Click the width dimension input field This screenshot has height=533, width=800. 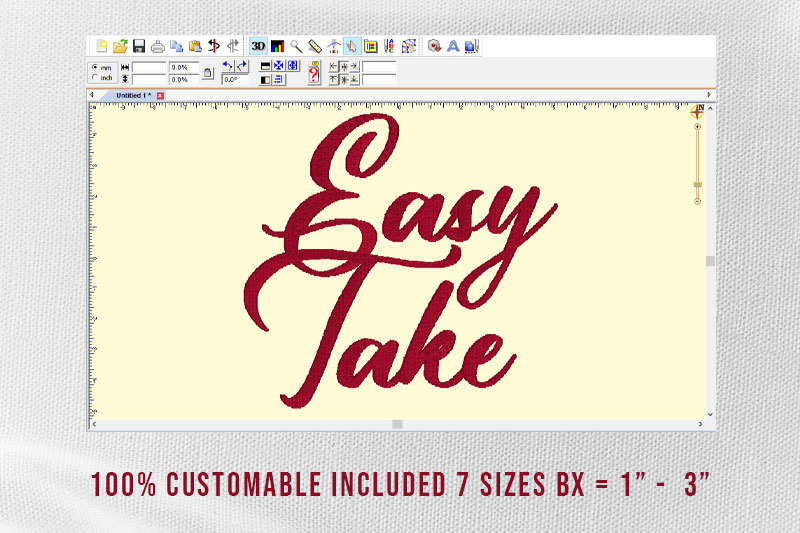click(x=149, y=67)
